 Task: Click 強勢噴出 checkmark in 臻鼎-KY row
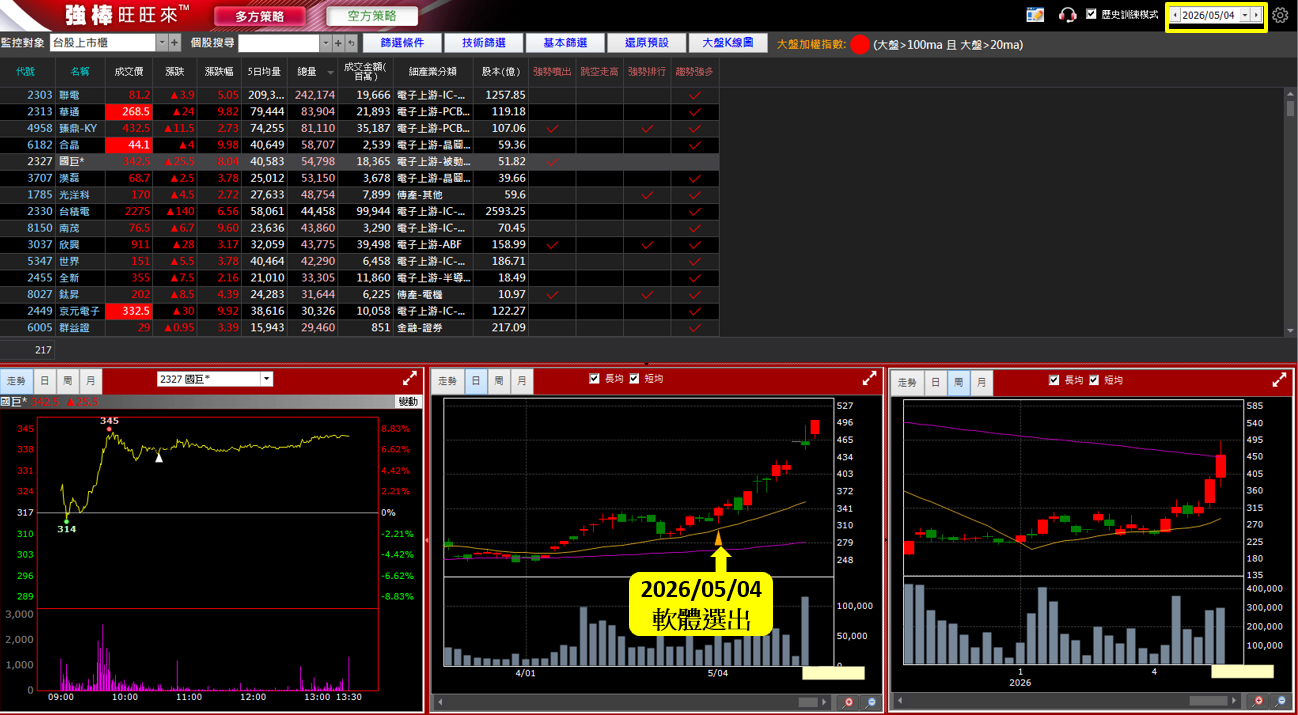click(552, 129)
